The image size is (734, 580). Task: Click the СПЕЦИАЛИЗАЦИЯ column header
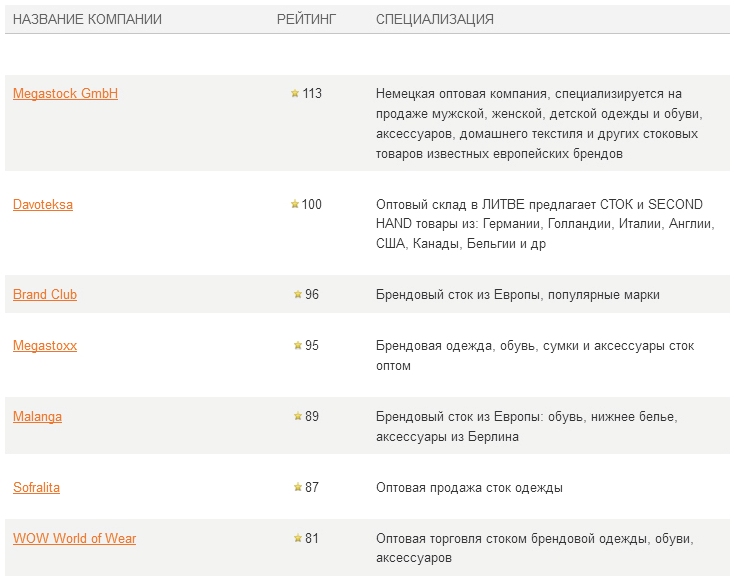435,19
